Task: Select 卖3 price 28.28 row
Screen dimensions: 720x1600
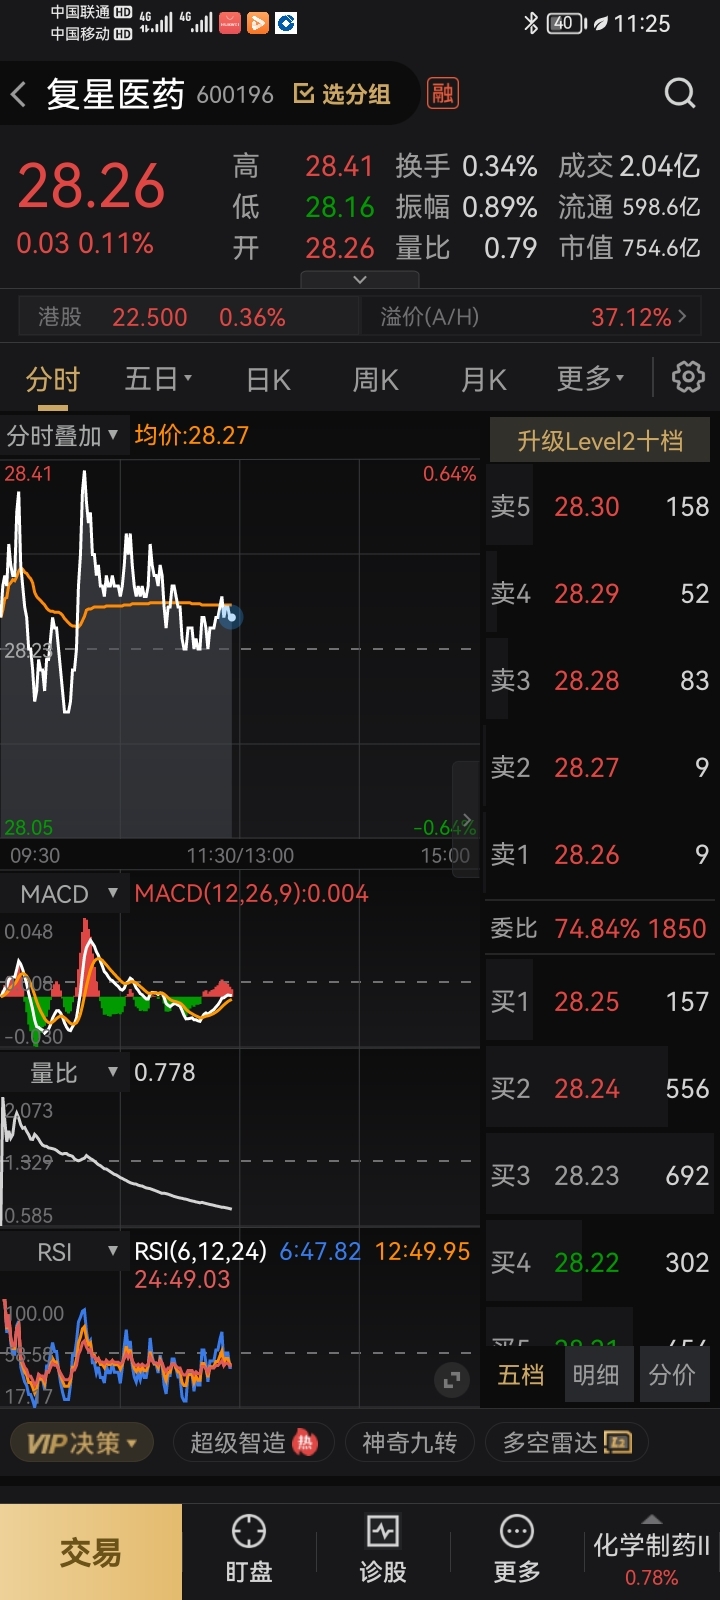Action: click(x=600, y=681)
